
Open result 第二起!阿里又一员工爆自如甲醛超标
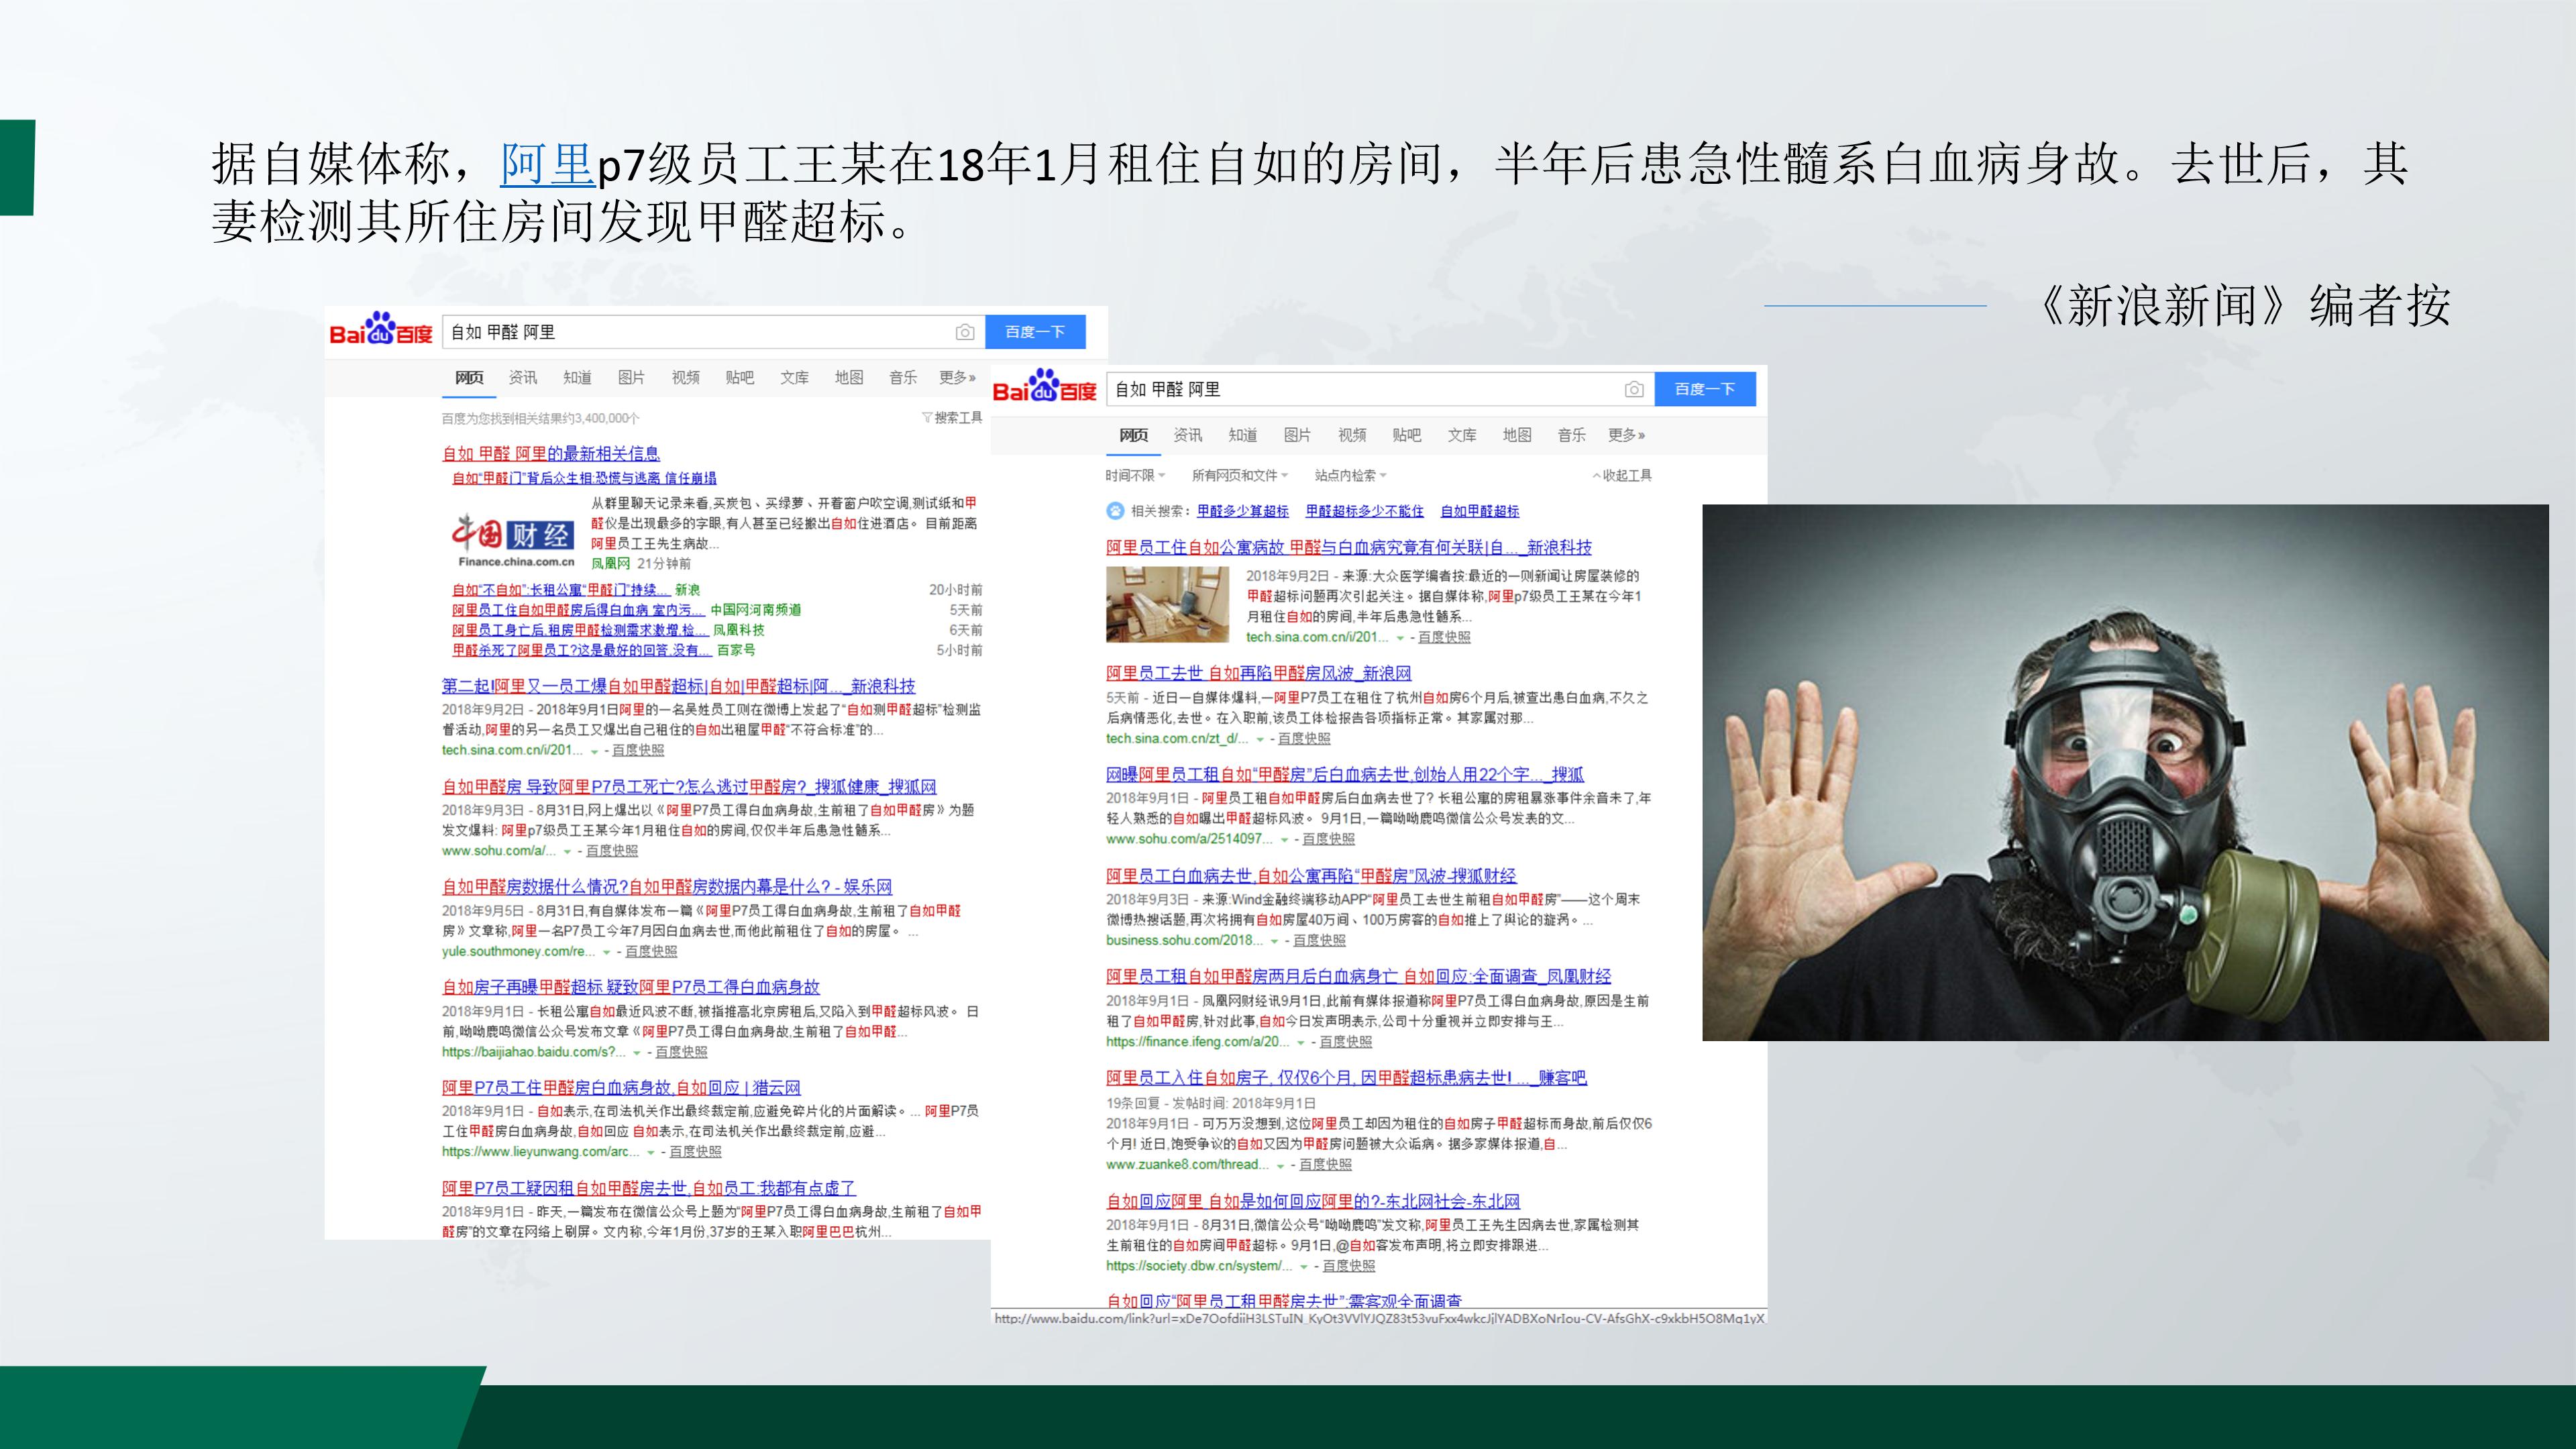pos(679,686)
